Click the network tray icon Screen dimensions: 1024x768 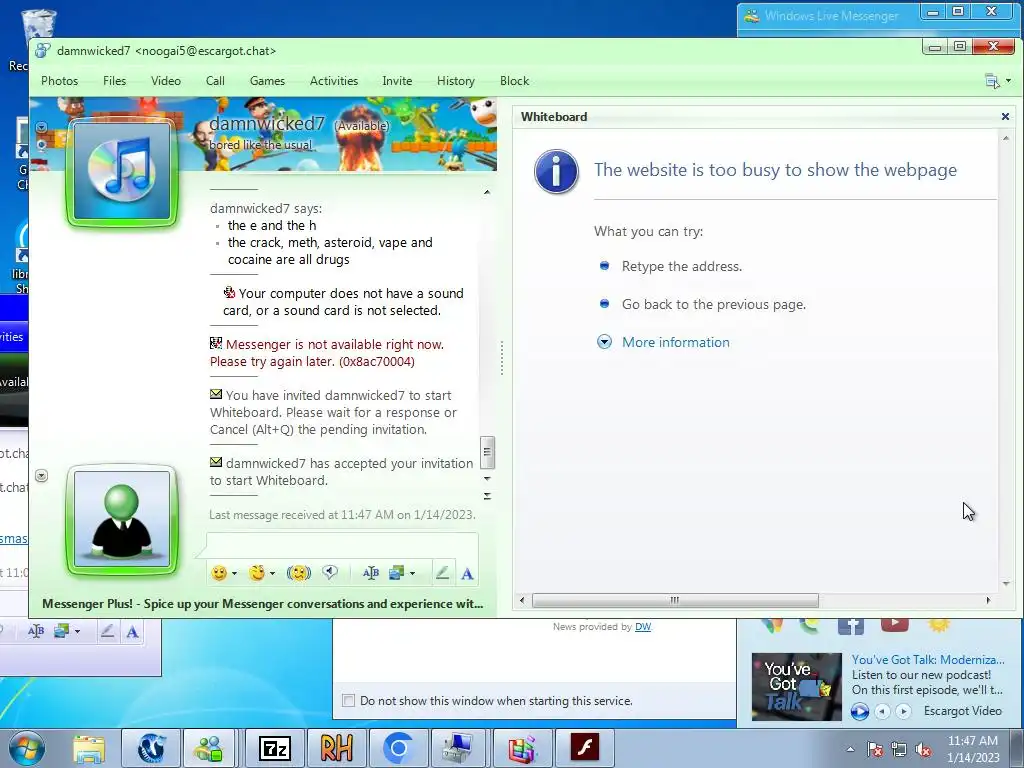[x=899, y=750]
